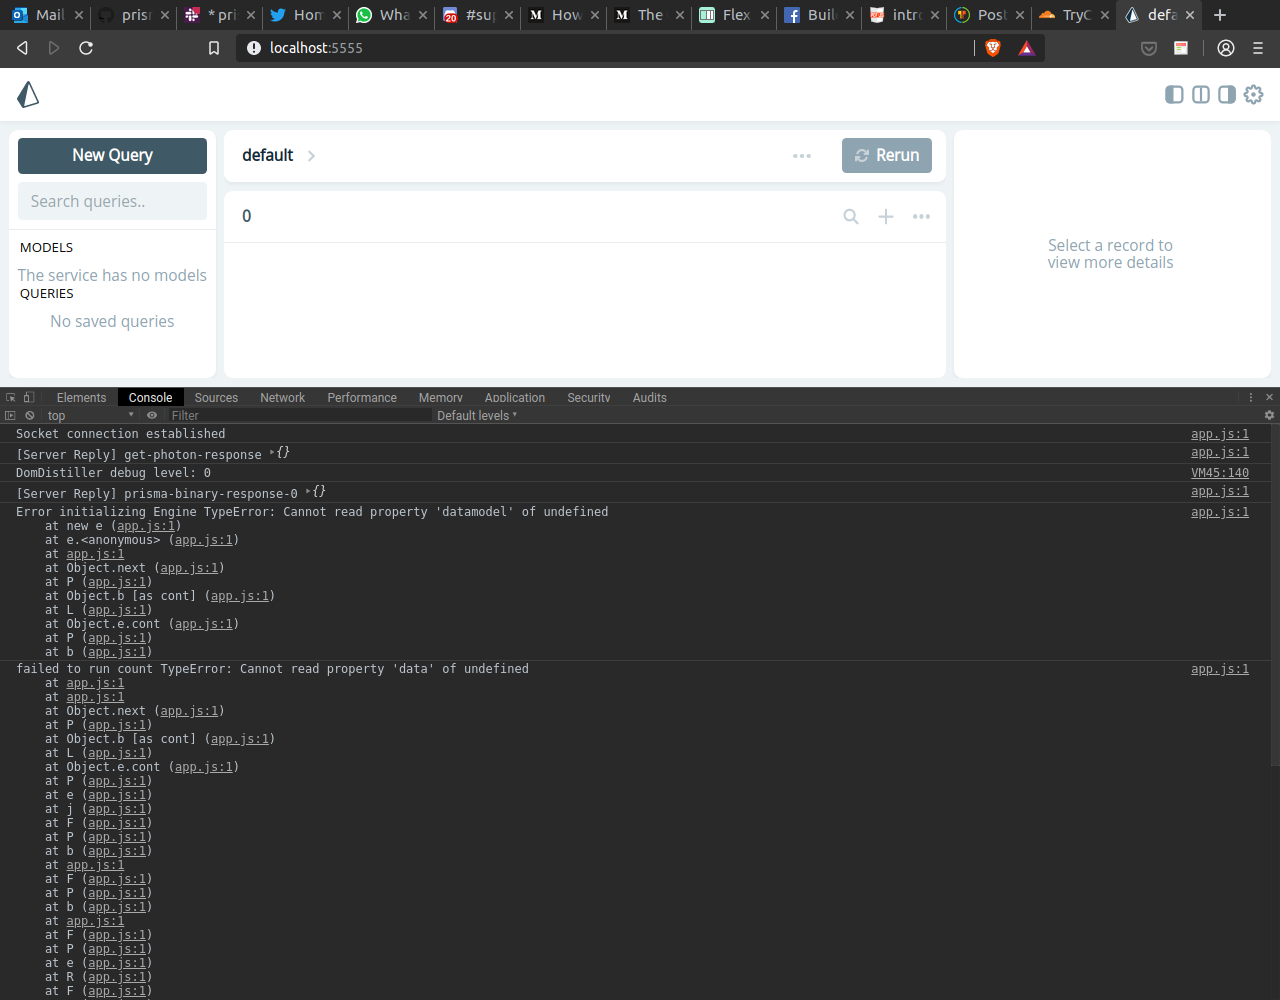Create a live expression with the eye icon
This screenshot has width=1280, height=1000.
pos(152,415)
